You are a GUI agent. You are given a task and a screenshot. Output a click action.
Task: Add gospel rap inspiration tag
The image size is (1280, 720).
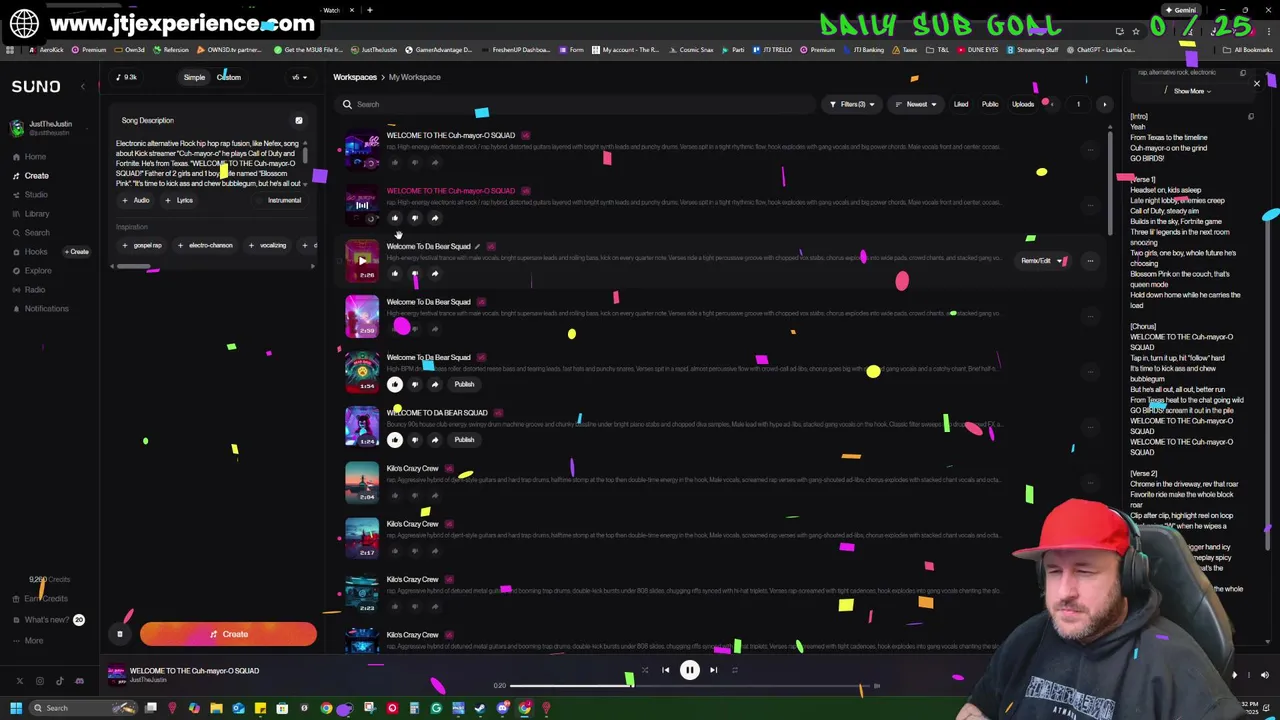[142, 245]
